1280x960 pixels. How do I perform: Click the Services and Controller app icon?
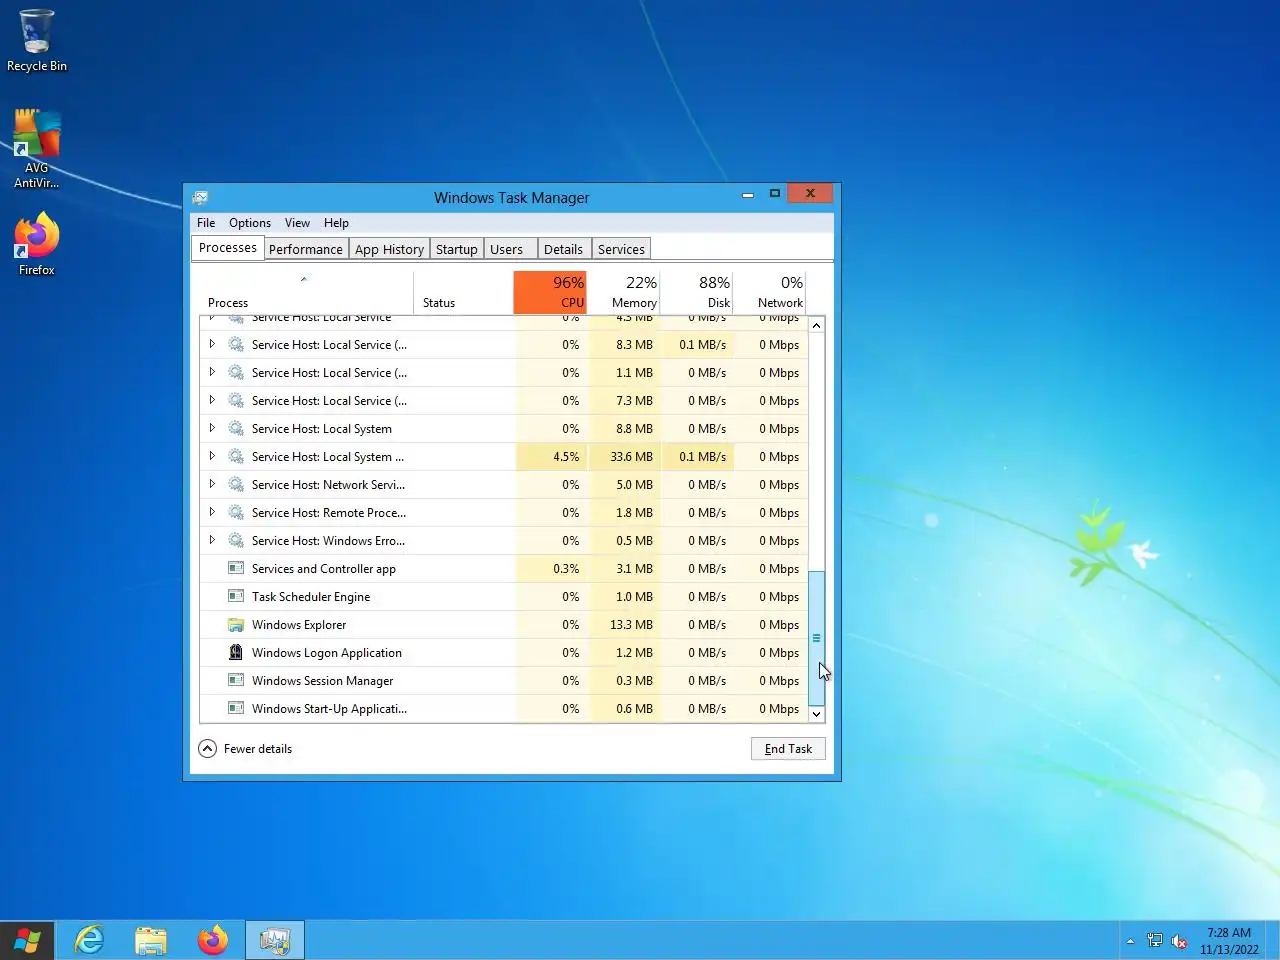pos(236,568)
